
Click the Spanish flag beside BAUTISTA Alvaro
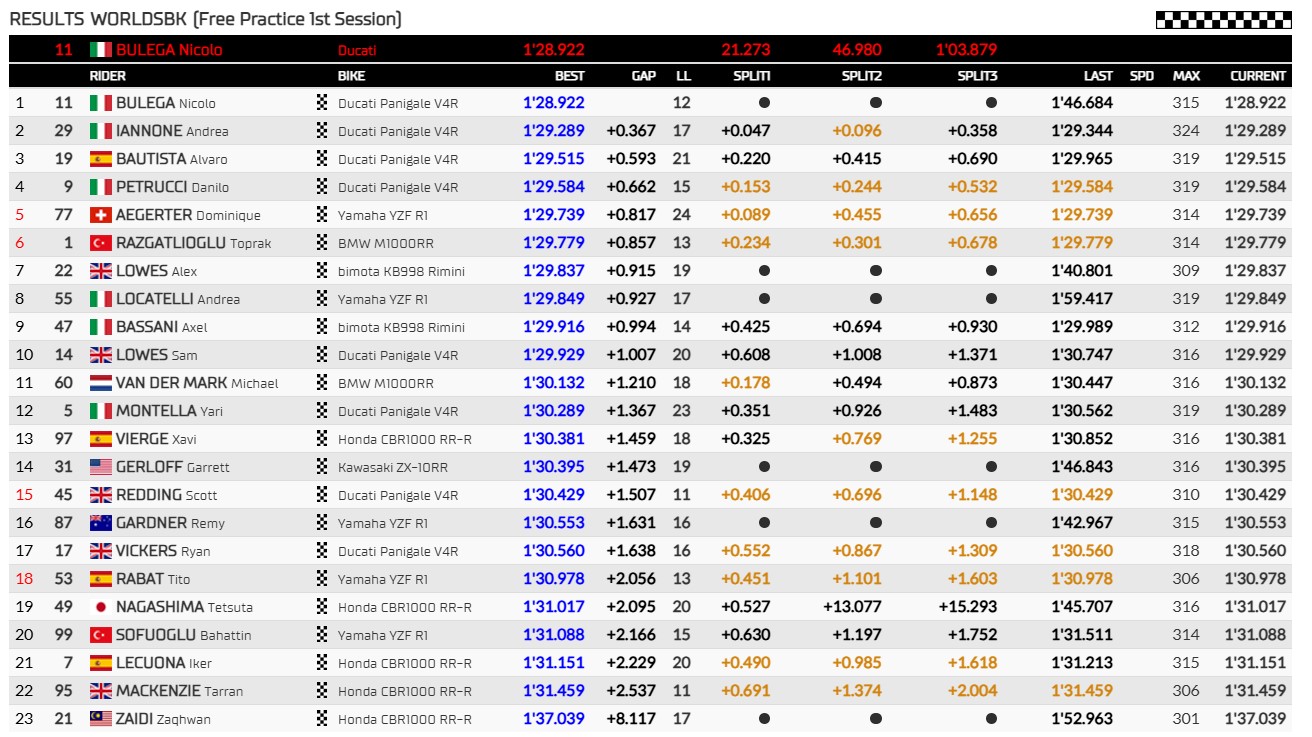point(100,159)
